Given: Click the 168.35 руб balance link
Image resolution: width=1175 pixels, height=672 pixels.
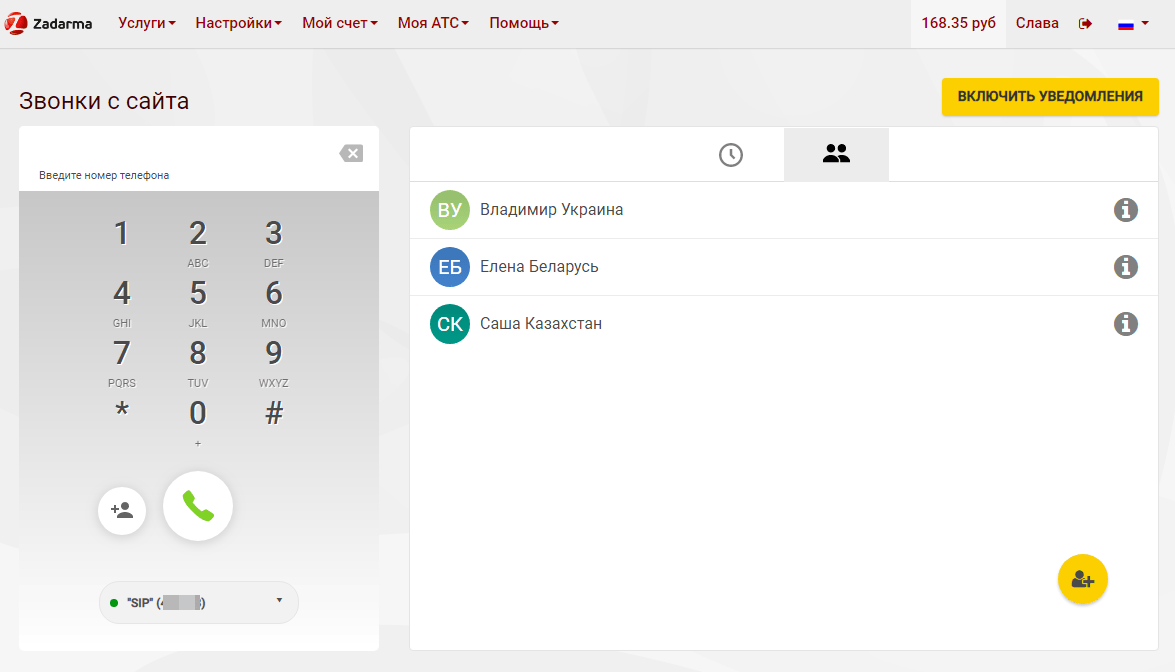Looking at the screenshot, I should pyautogui.click(x=958, y=23).
